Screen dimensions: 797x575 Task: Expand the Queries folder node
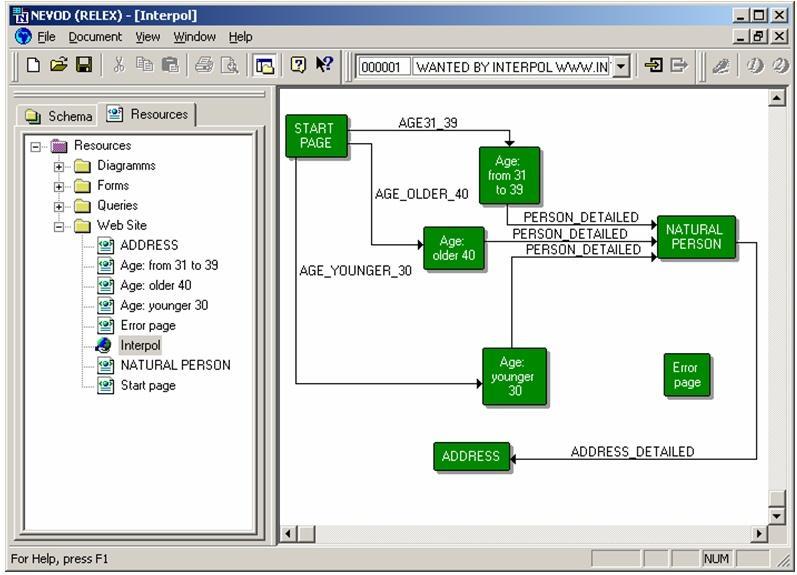[60, 206]
